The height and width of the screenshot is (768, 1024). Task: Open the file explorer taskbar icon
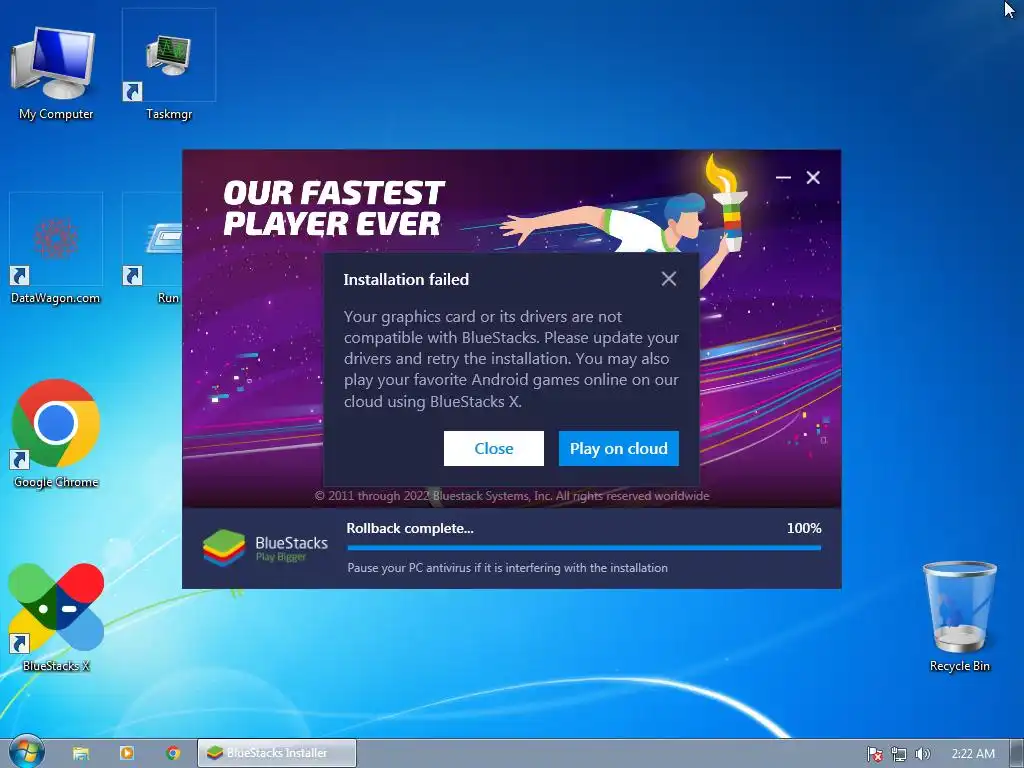tap(81, 753)
